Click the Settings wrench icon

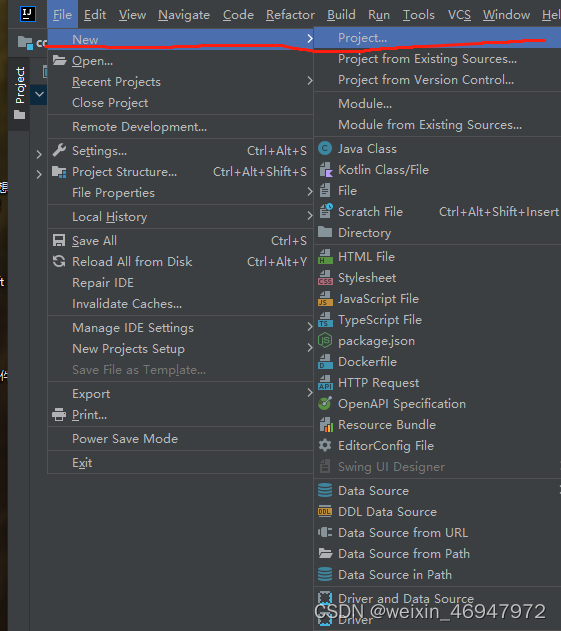pyautogui.click(x=59, y=150)
